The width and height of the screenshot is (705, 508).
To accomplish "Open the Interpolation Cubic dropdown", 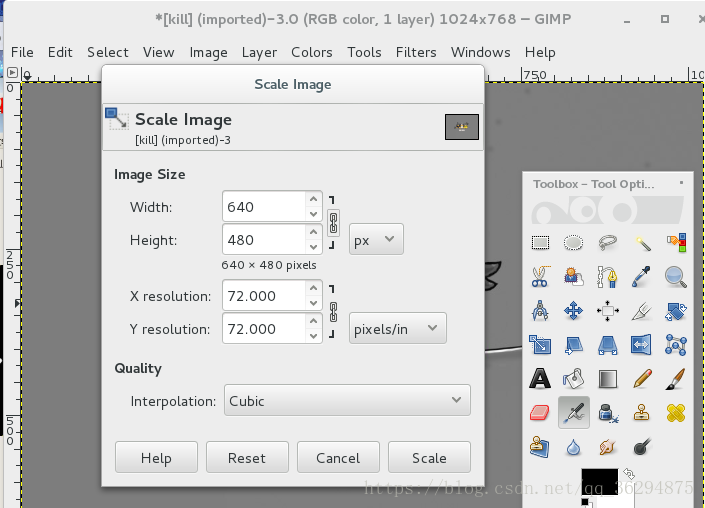I will click(347, 400).
